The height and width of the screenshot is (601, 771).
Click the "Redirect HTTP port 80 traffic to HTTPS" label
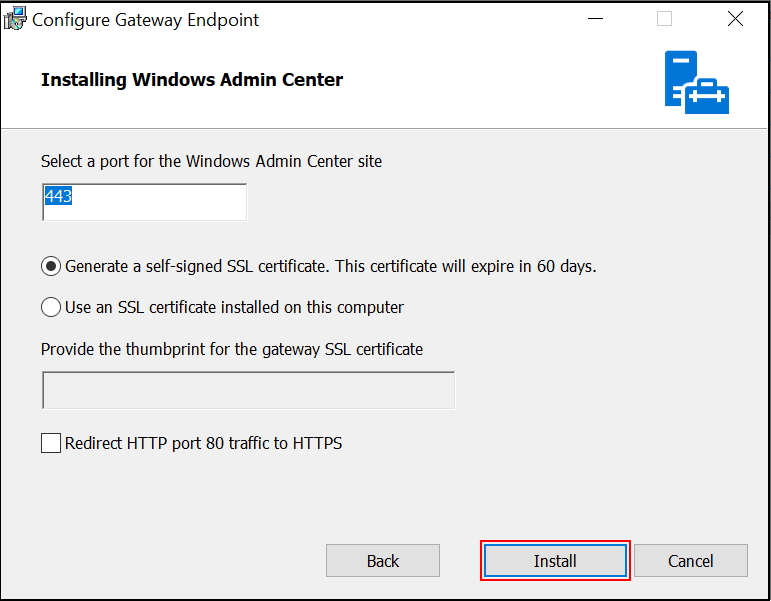204,443
